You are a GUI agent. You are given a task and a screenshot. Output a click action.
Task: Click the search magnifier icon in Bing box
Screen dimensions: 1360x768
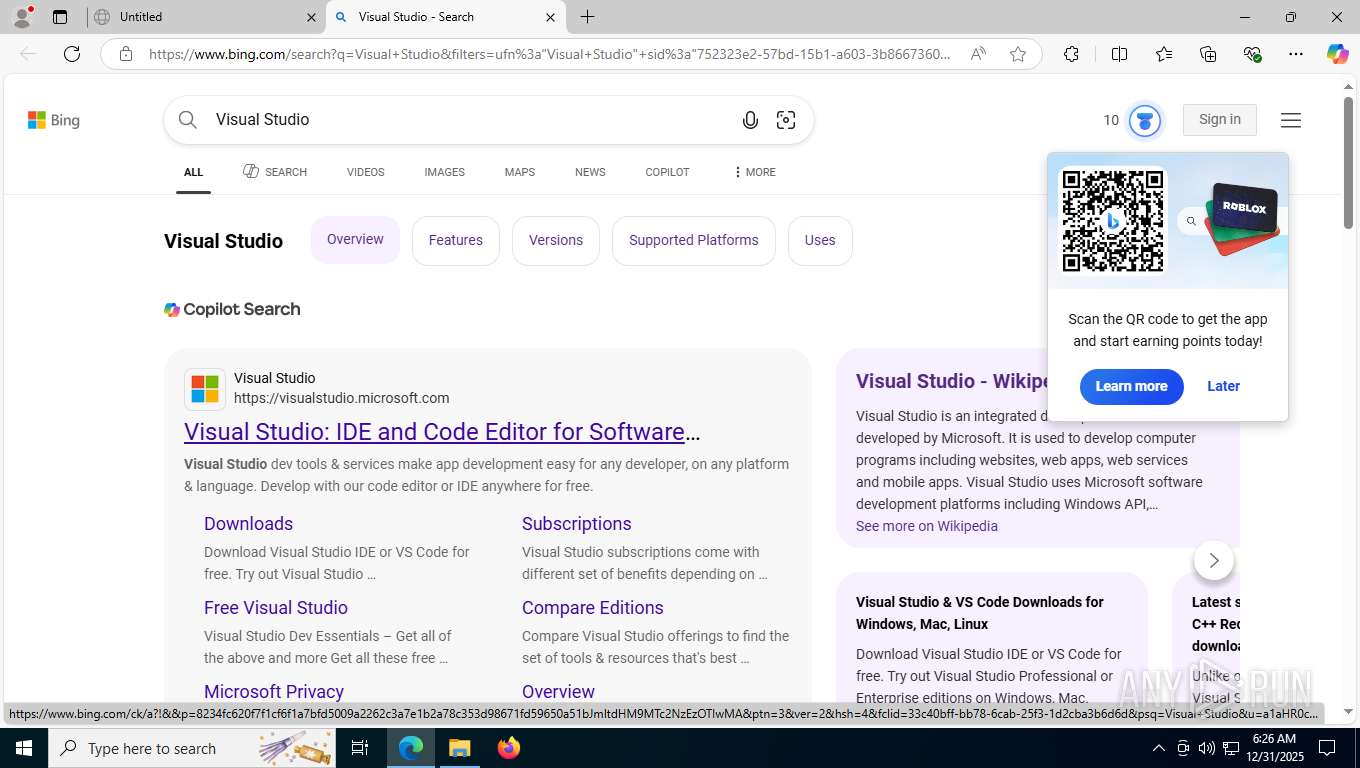coord(188,120)
